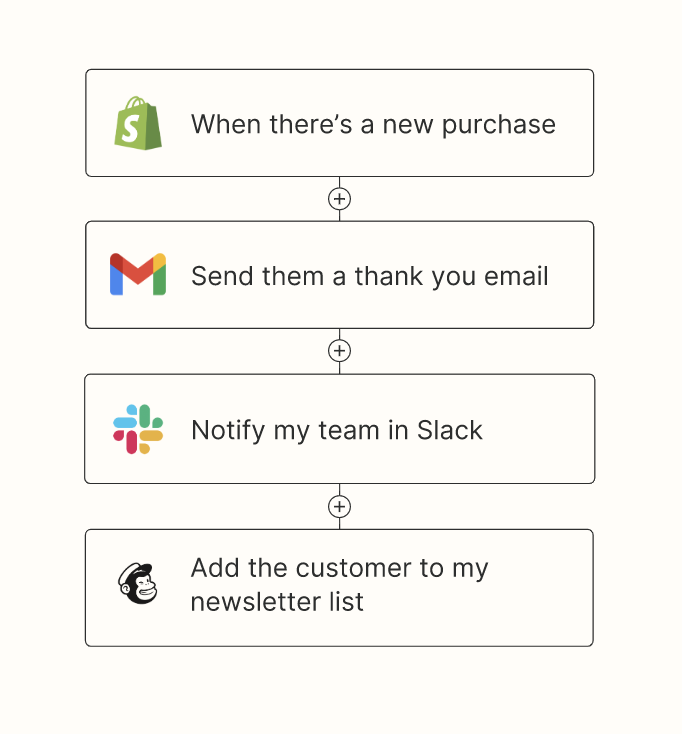Click "newsletter list" in the last step
Viewport: 682px width, 734px height.
(x=277, y=602)
